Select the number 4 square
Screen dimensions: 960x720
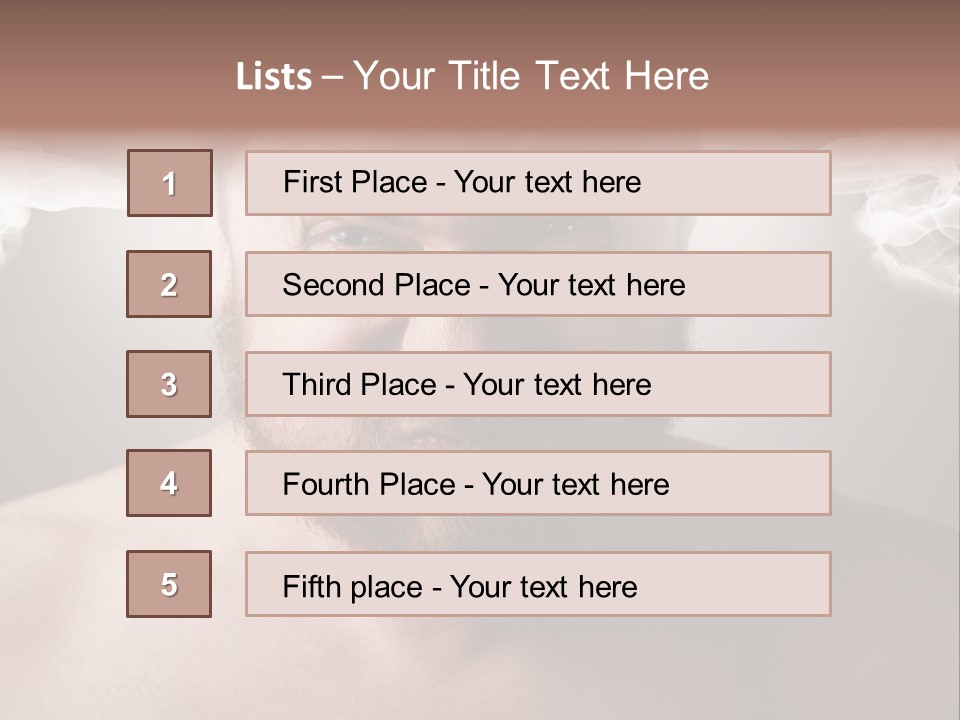[x=169, y=483]
